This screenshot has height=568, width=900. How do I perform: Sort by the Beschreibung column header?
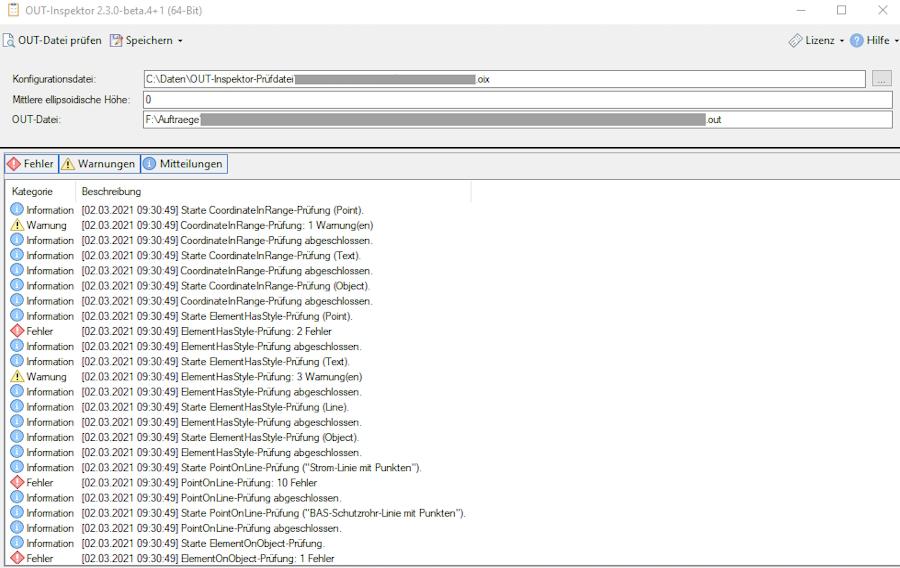pos(111,191)
